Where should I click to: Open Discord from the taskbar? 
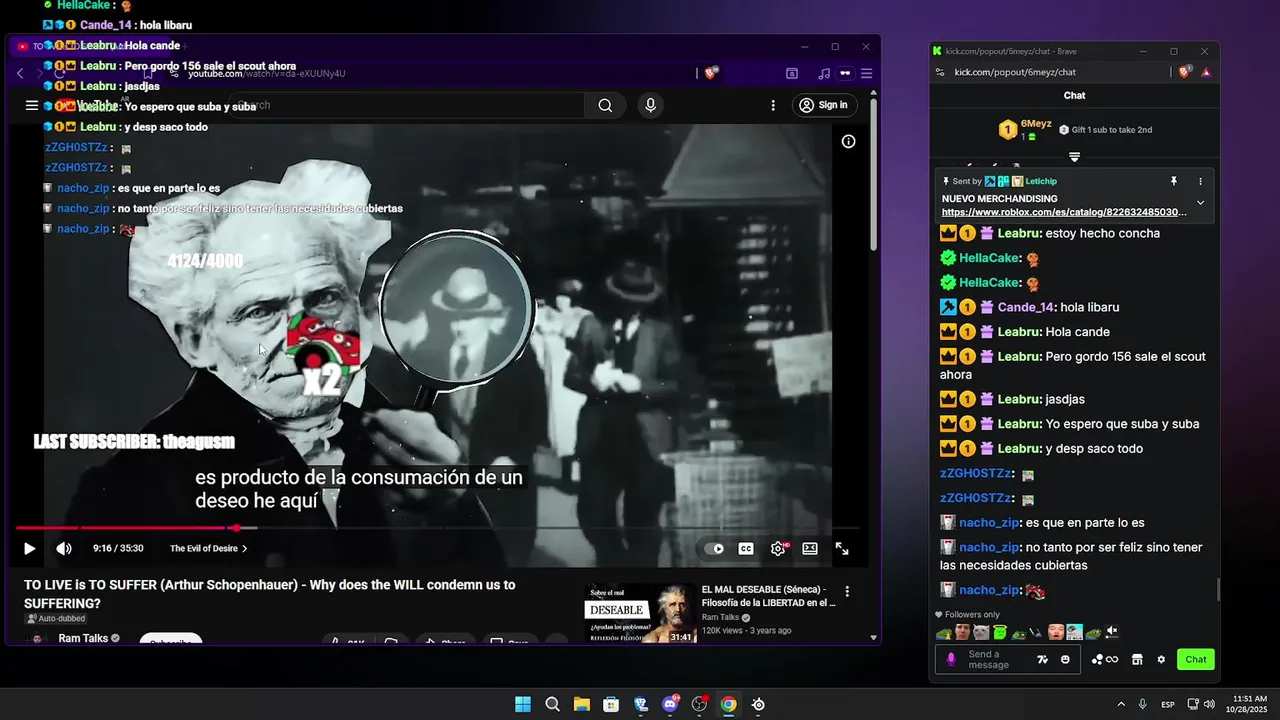click(670, 704)
